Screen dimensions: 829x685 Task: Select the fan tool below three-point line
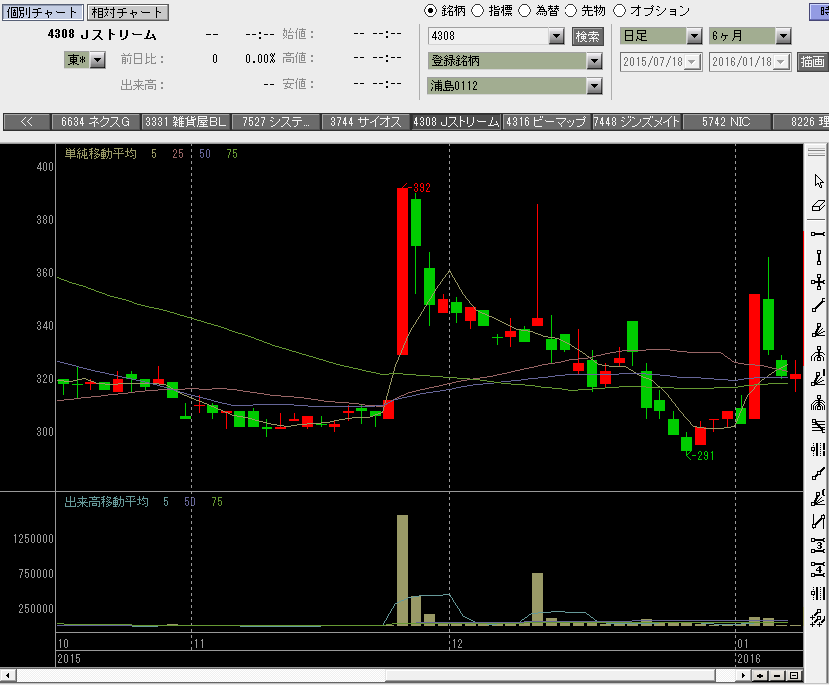tap(818, 498)
